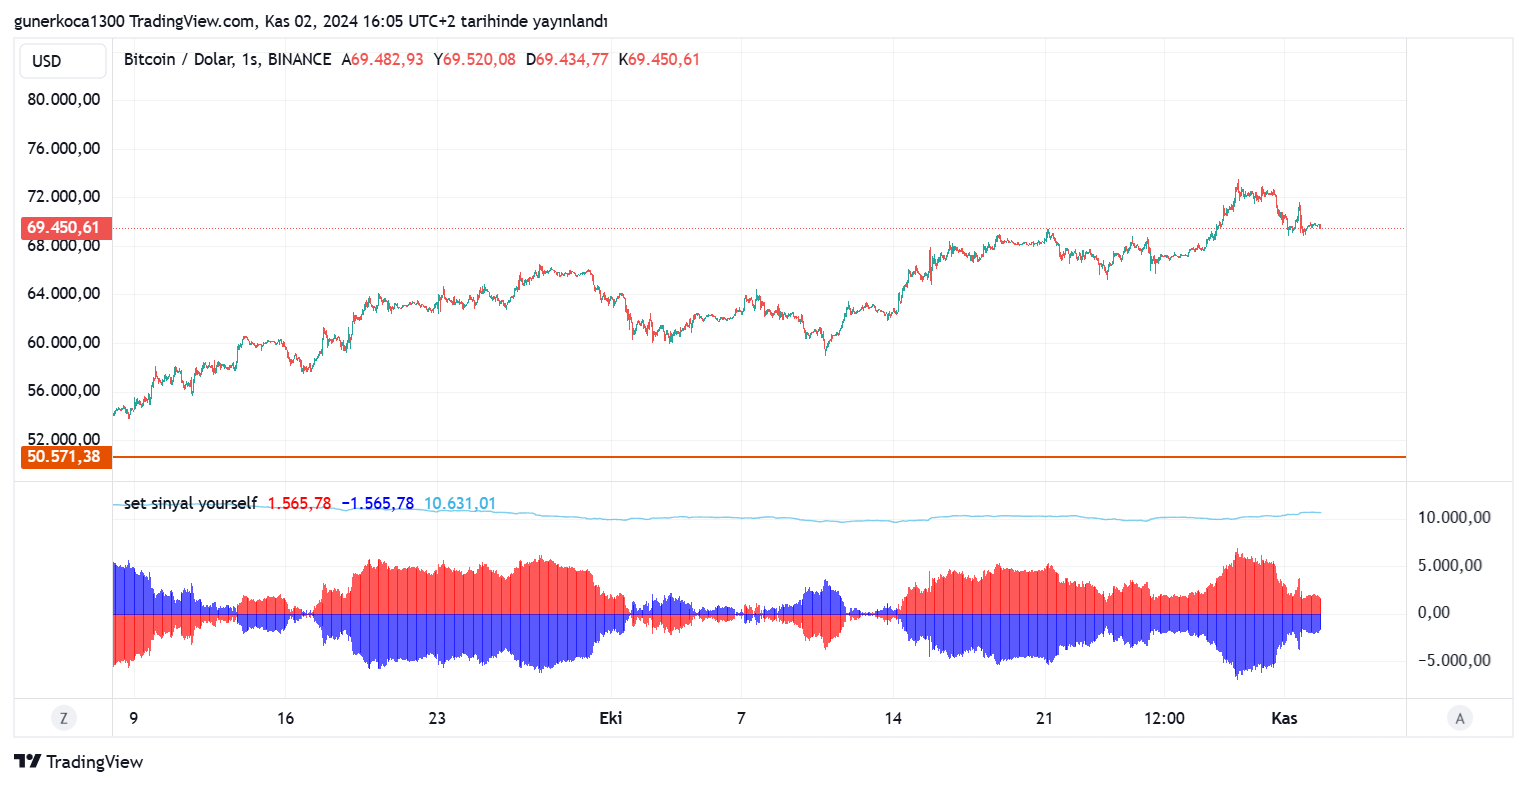Click the TradingView logo
The image size is (1527, 785).
(x=79, y=762)
